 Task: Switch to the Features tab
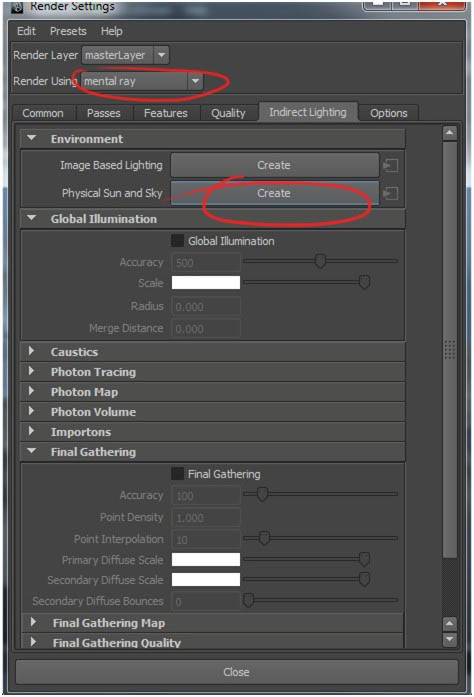(166, 113)
